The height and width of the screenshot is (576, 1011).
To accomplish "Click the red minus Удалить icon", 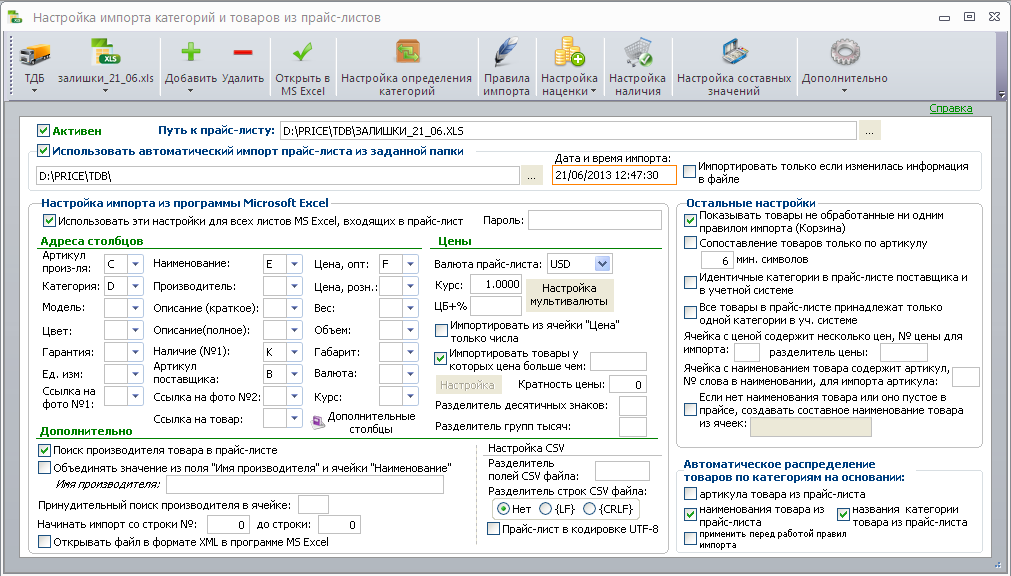I will [x=242, y=52].
